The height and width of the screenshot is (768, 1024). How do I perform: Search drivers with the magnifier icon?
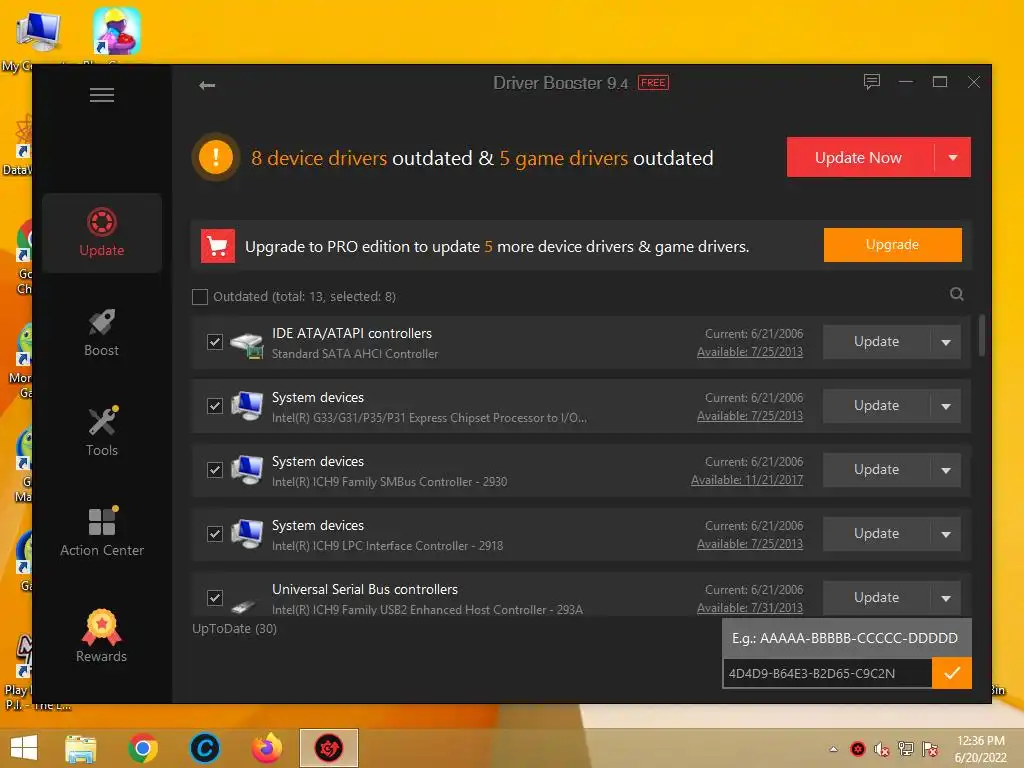pos(956,294)
